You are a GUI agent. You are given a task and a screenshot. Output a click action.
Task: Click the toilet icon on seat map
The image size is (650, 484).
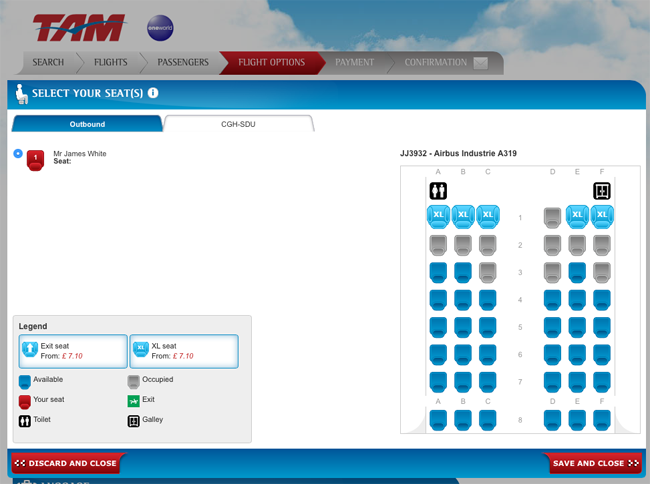click(438, 191)
